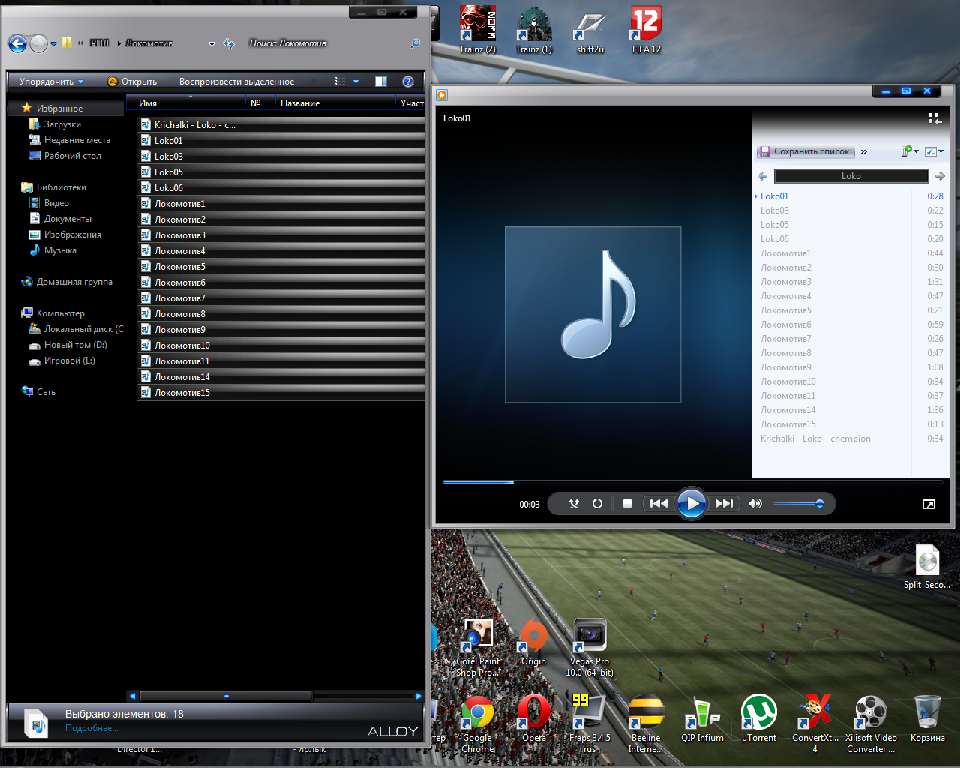The height and width of the screenshot is (768, 960).
Task: Toggle shuffle mode in player
Action: click(x=574, y=504)
